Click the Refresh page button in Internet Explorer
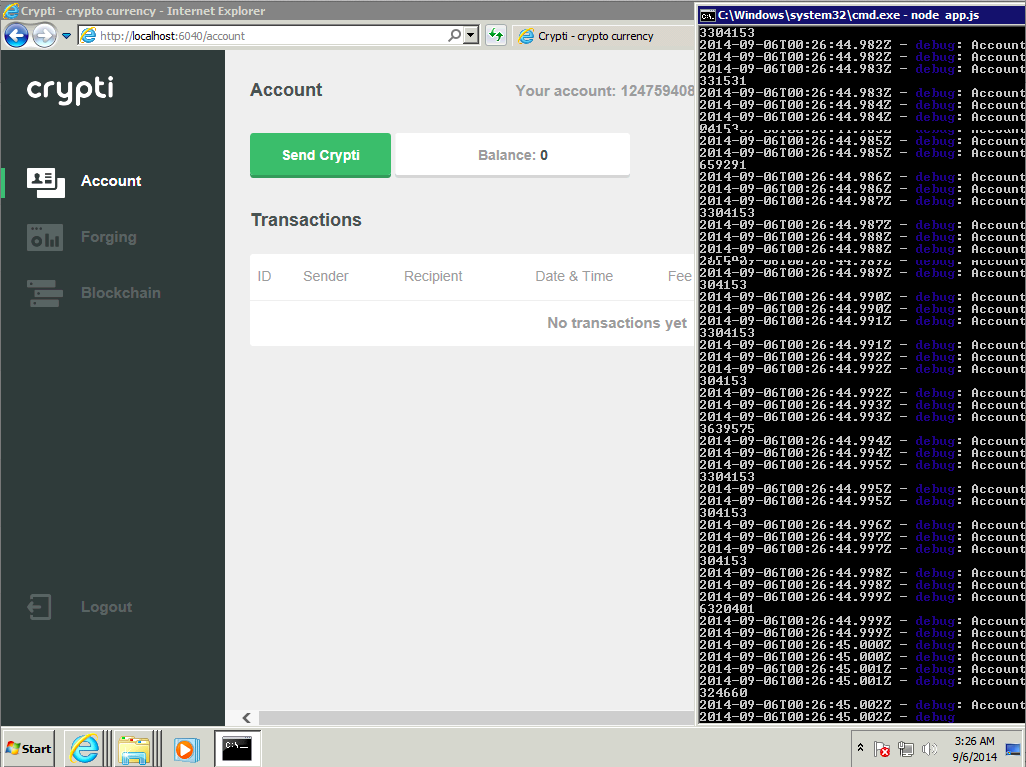The width and height of the screenshot is (1026, 767). coord(496,35)
